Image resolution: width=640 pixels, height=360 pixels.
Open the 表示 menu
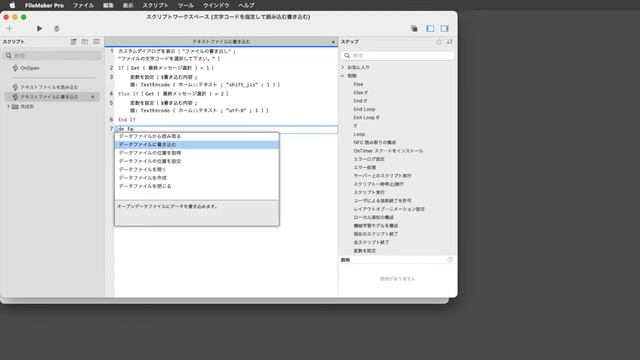128,5
